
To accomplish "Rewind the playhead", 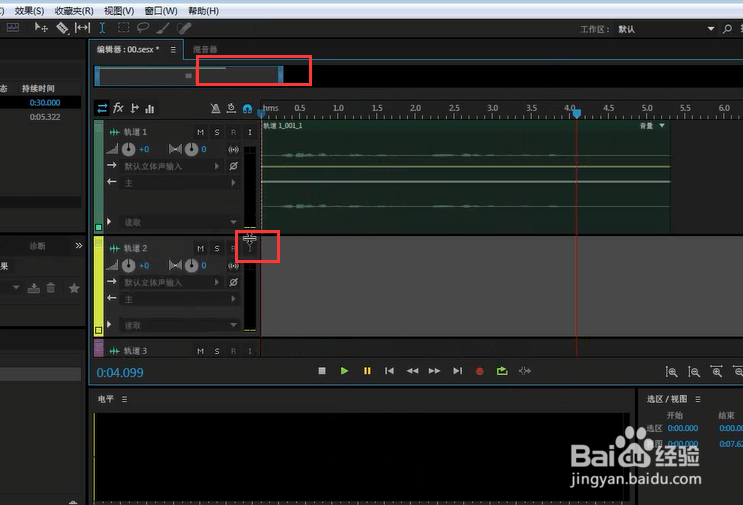I will point(412,371).
